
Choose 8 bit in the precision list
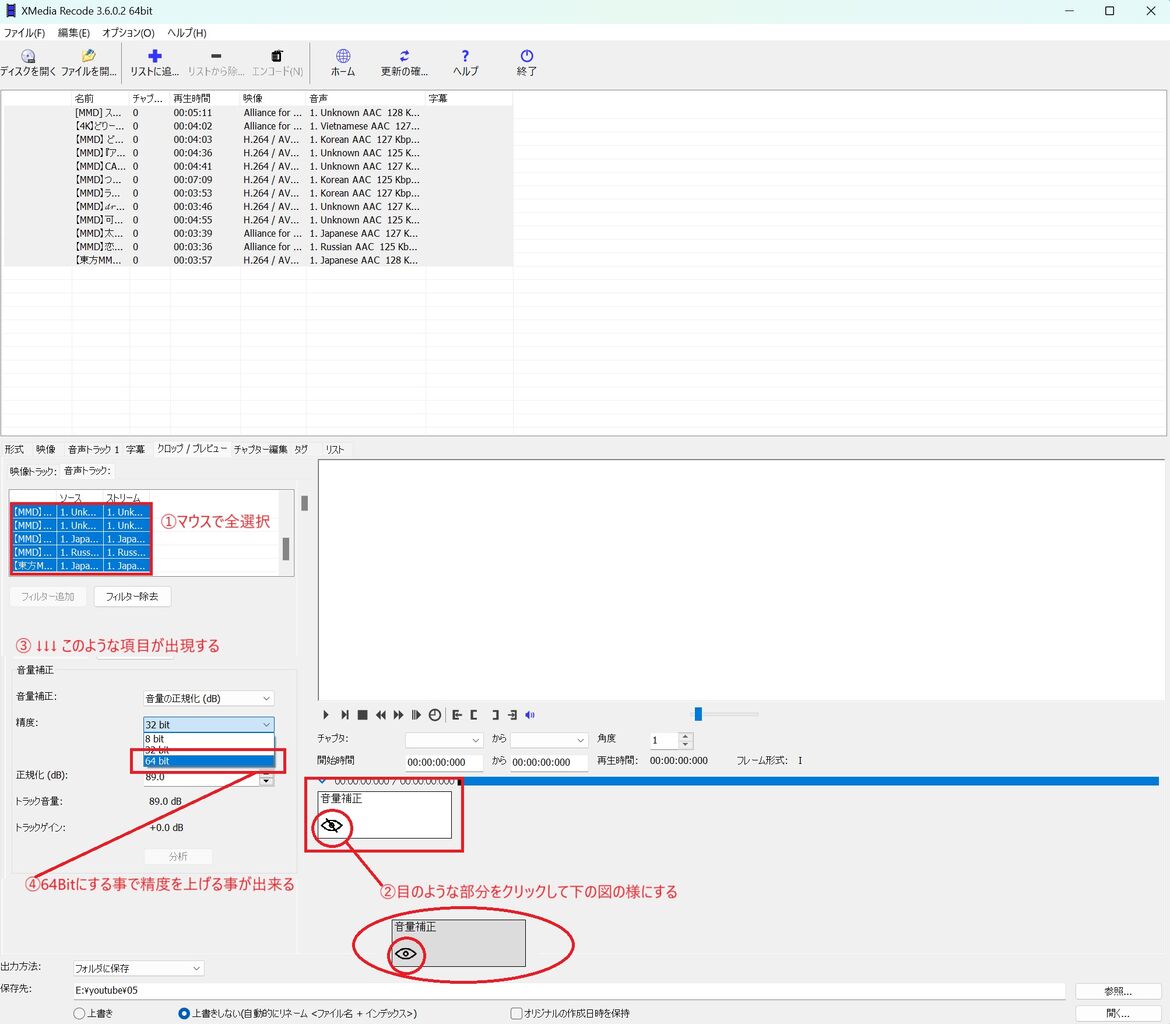coord(208,739)
